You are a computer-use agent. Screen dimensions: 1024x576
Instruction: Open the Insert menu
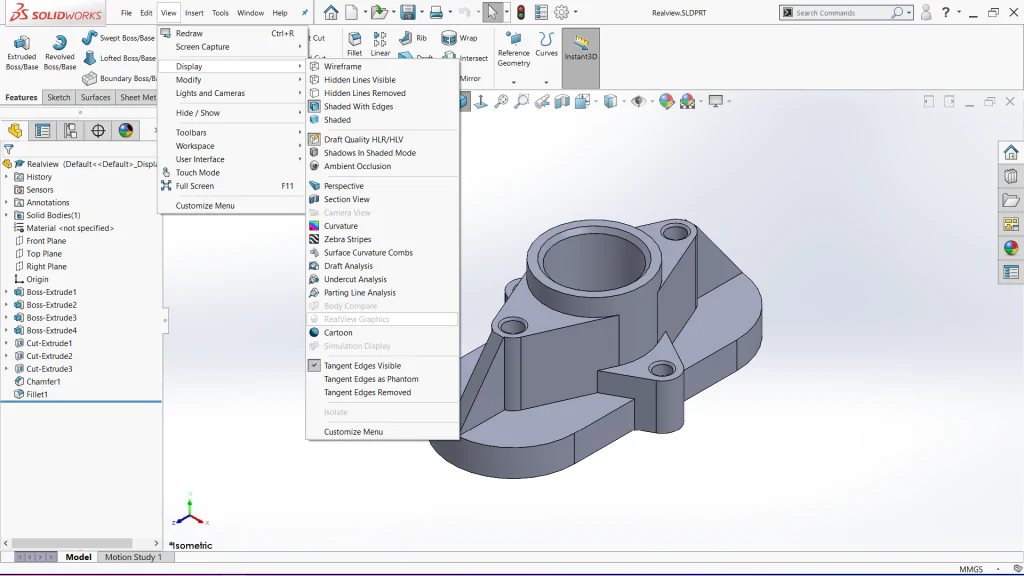194,12
